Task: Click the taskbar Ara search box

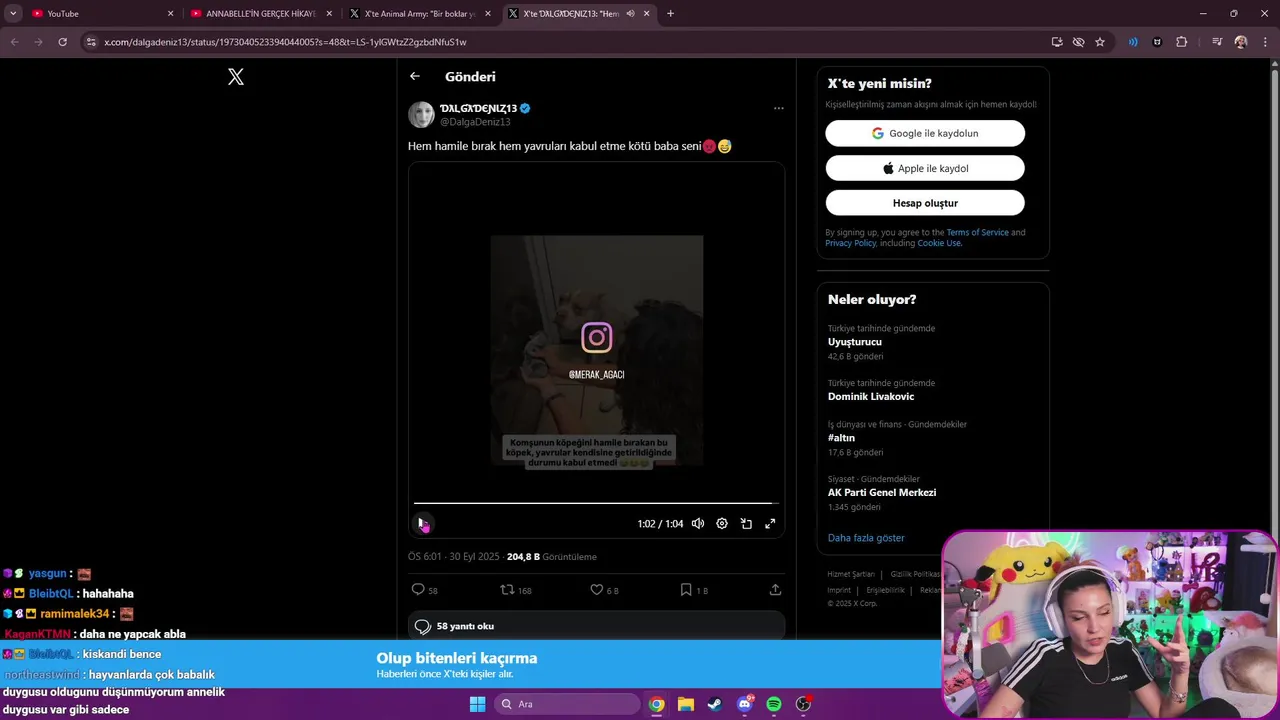Action: click(567, 704)
